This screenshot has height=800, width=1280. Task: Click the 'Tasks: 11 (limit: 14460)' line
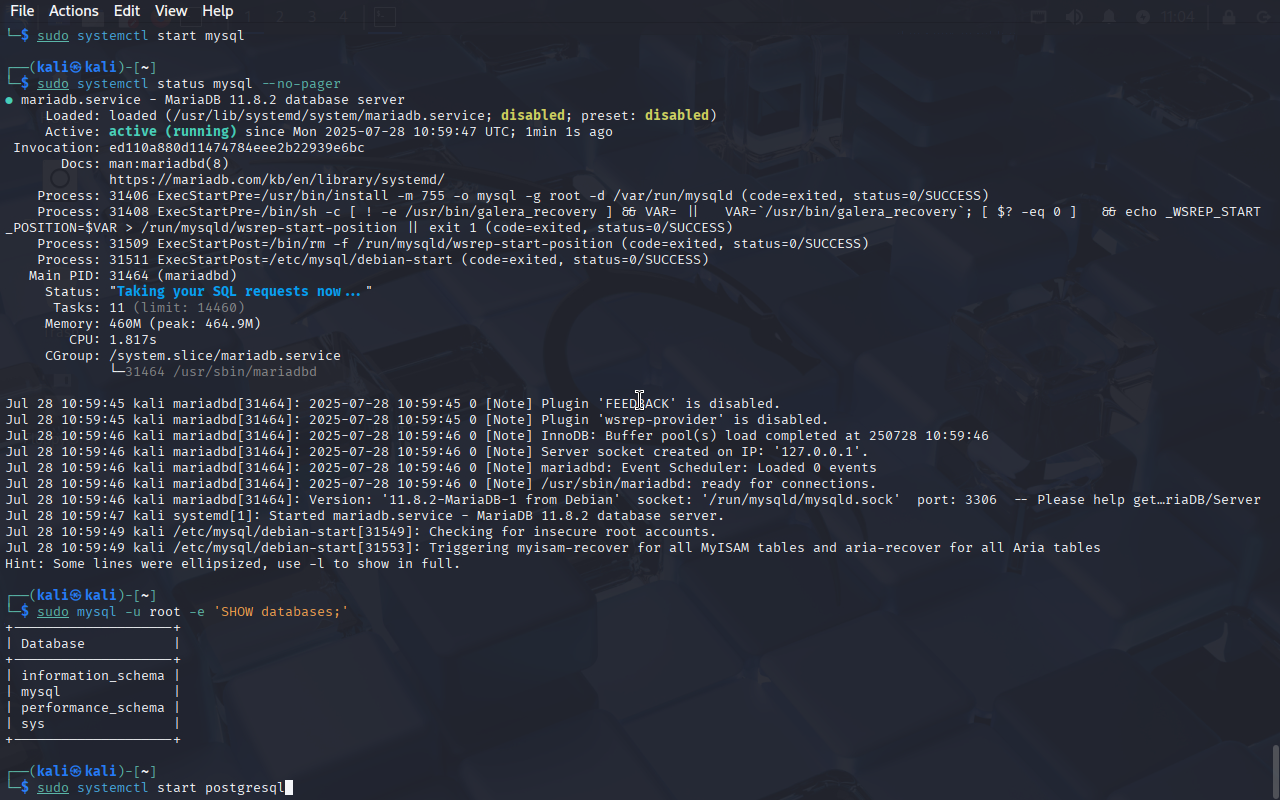point(149,308)
